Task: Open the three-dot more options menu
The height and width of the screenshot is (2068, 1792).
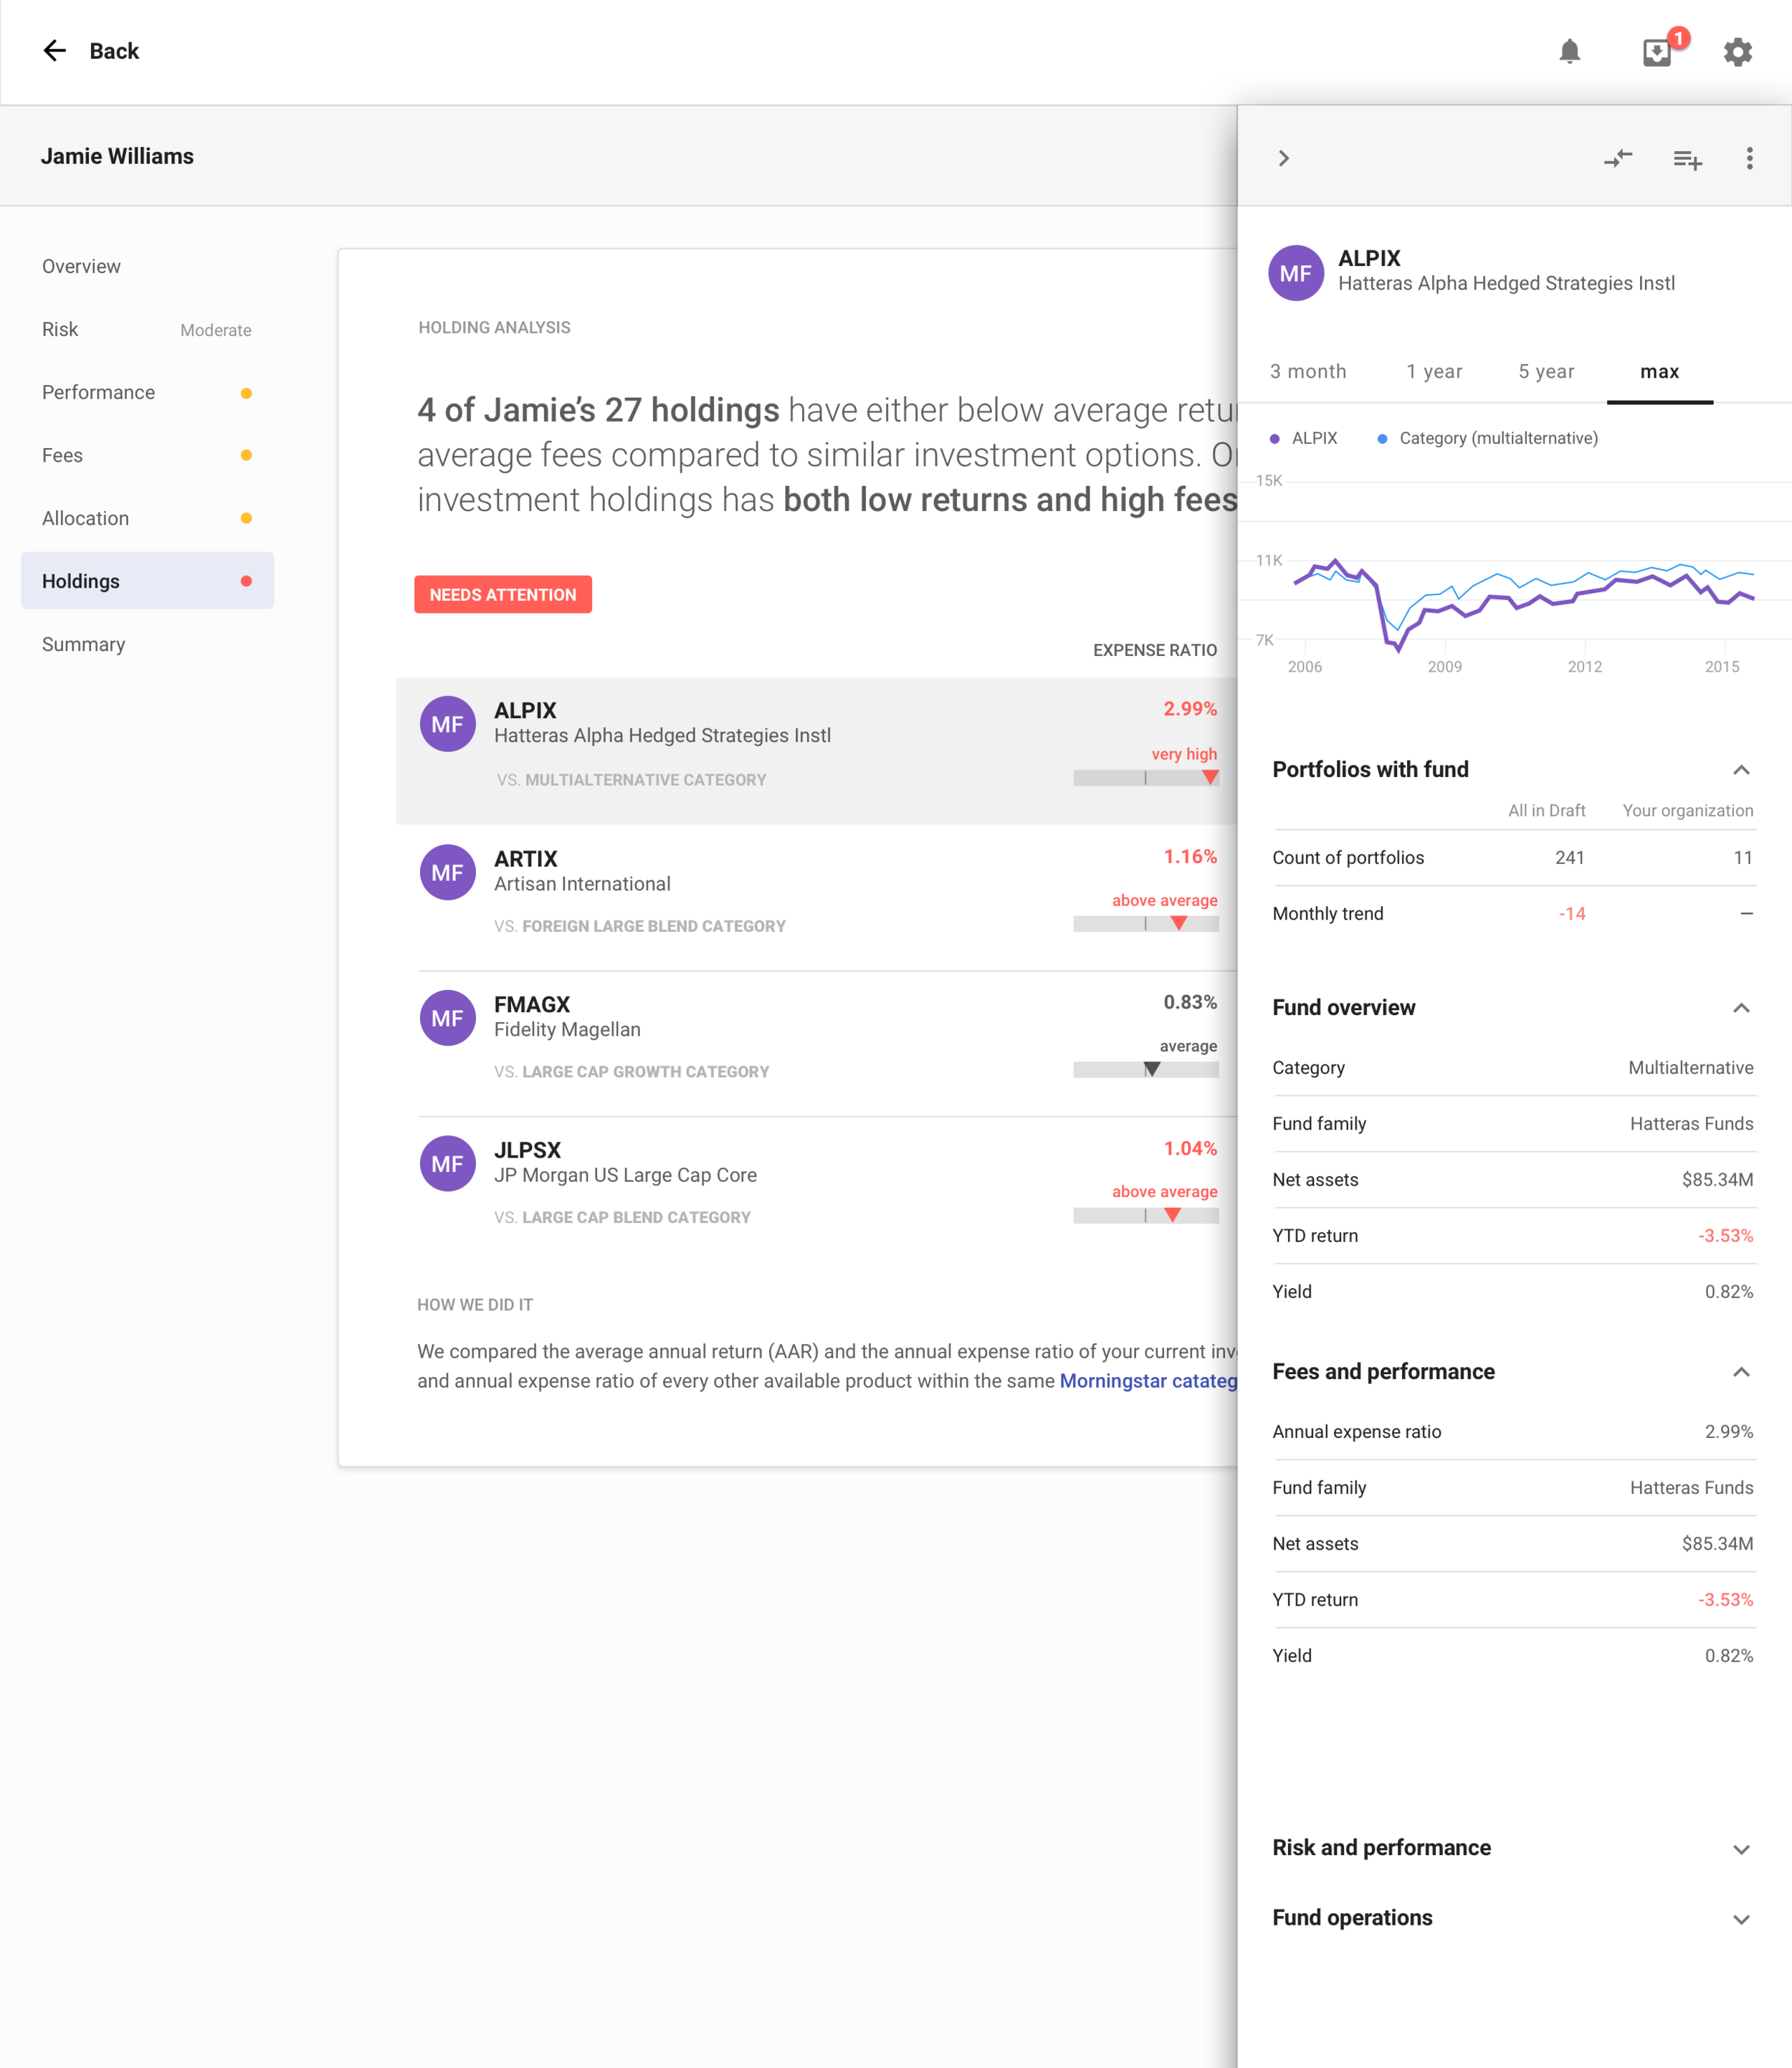Action: (x=1749, y=158)
